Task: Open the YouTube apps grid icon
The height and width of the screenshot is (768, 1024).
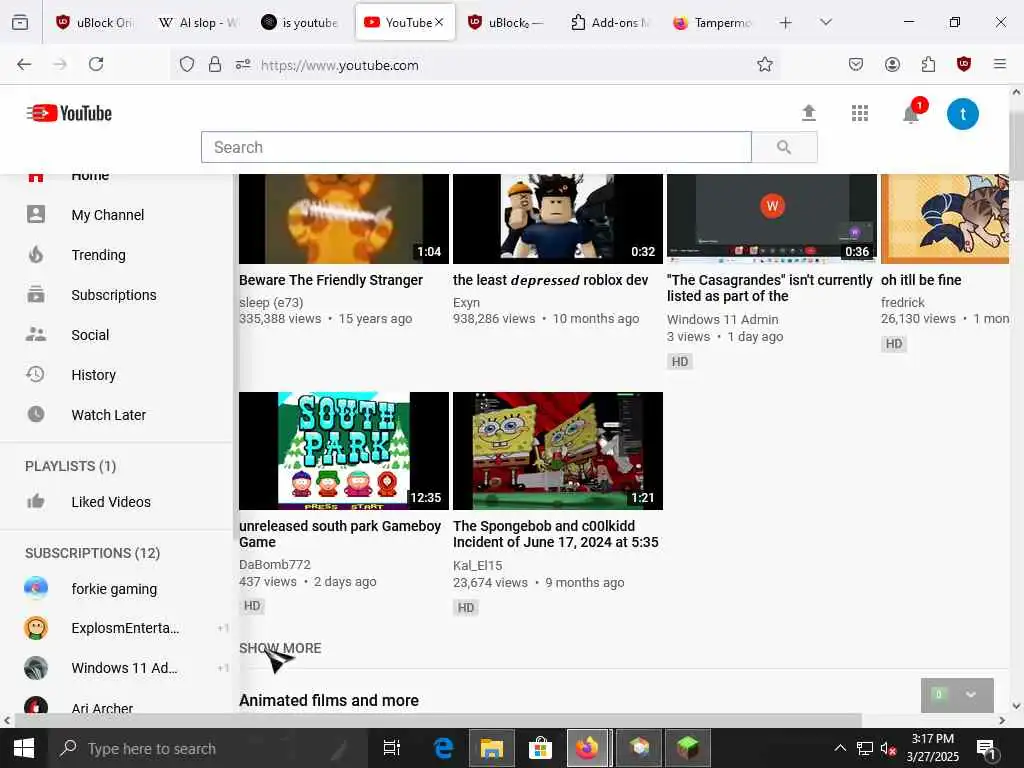Action: click(860, 114)
